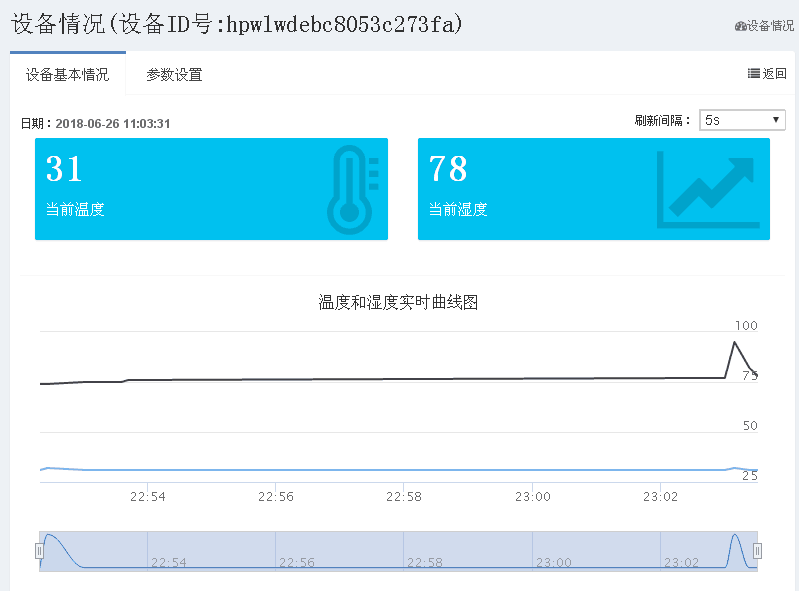Click the dashboard icon beside 设备情况 breadcrumb

tap(740, 26)
